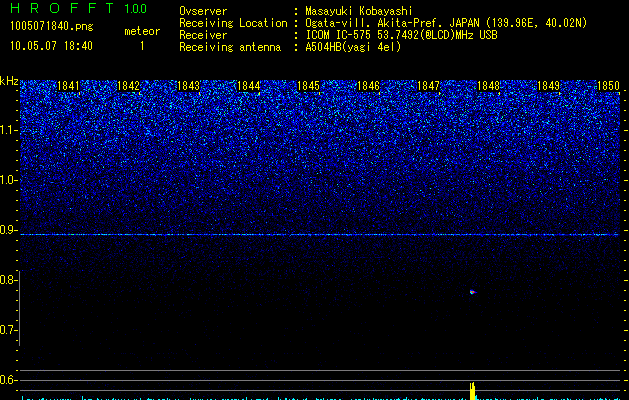Click the 1843 time marker
The width and height of the screenshot is (629, 400).
coord(188,86)
